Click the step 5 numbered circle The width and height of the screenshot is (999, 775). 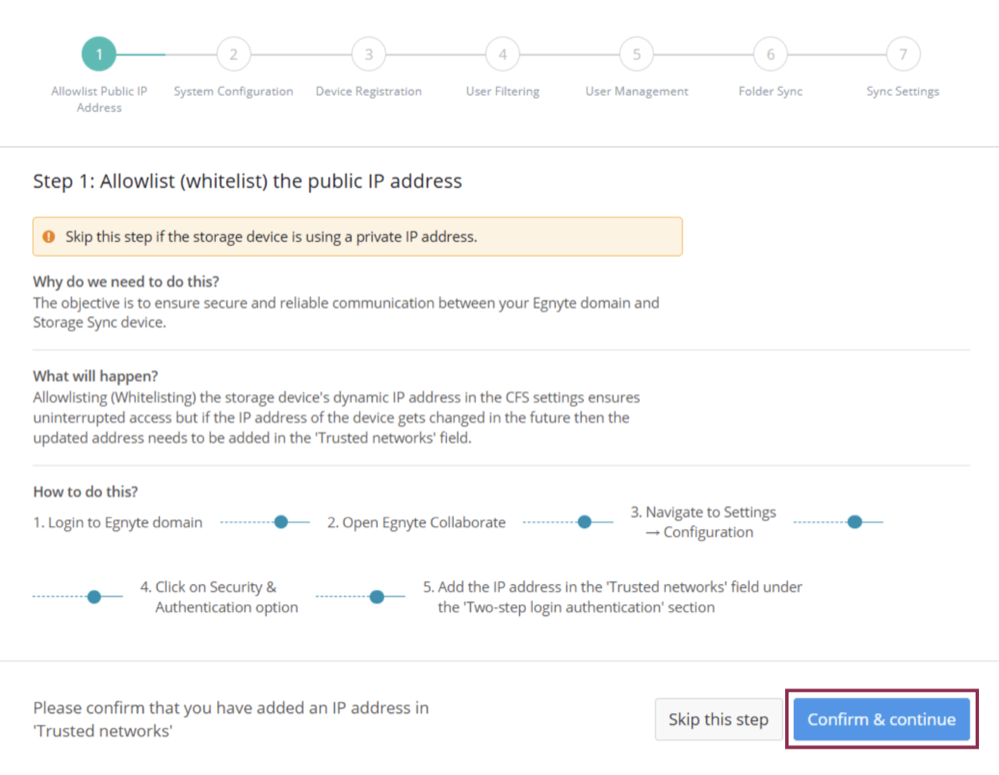click(636, 54)
